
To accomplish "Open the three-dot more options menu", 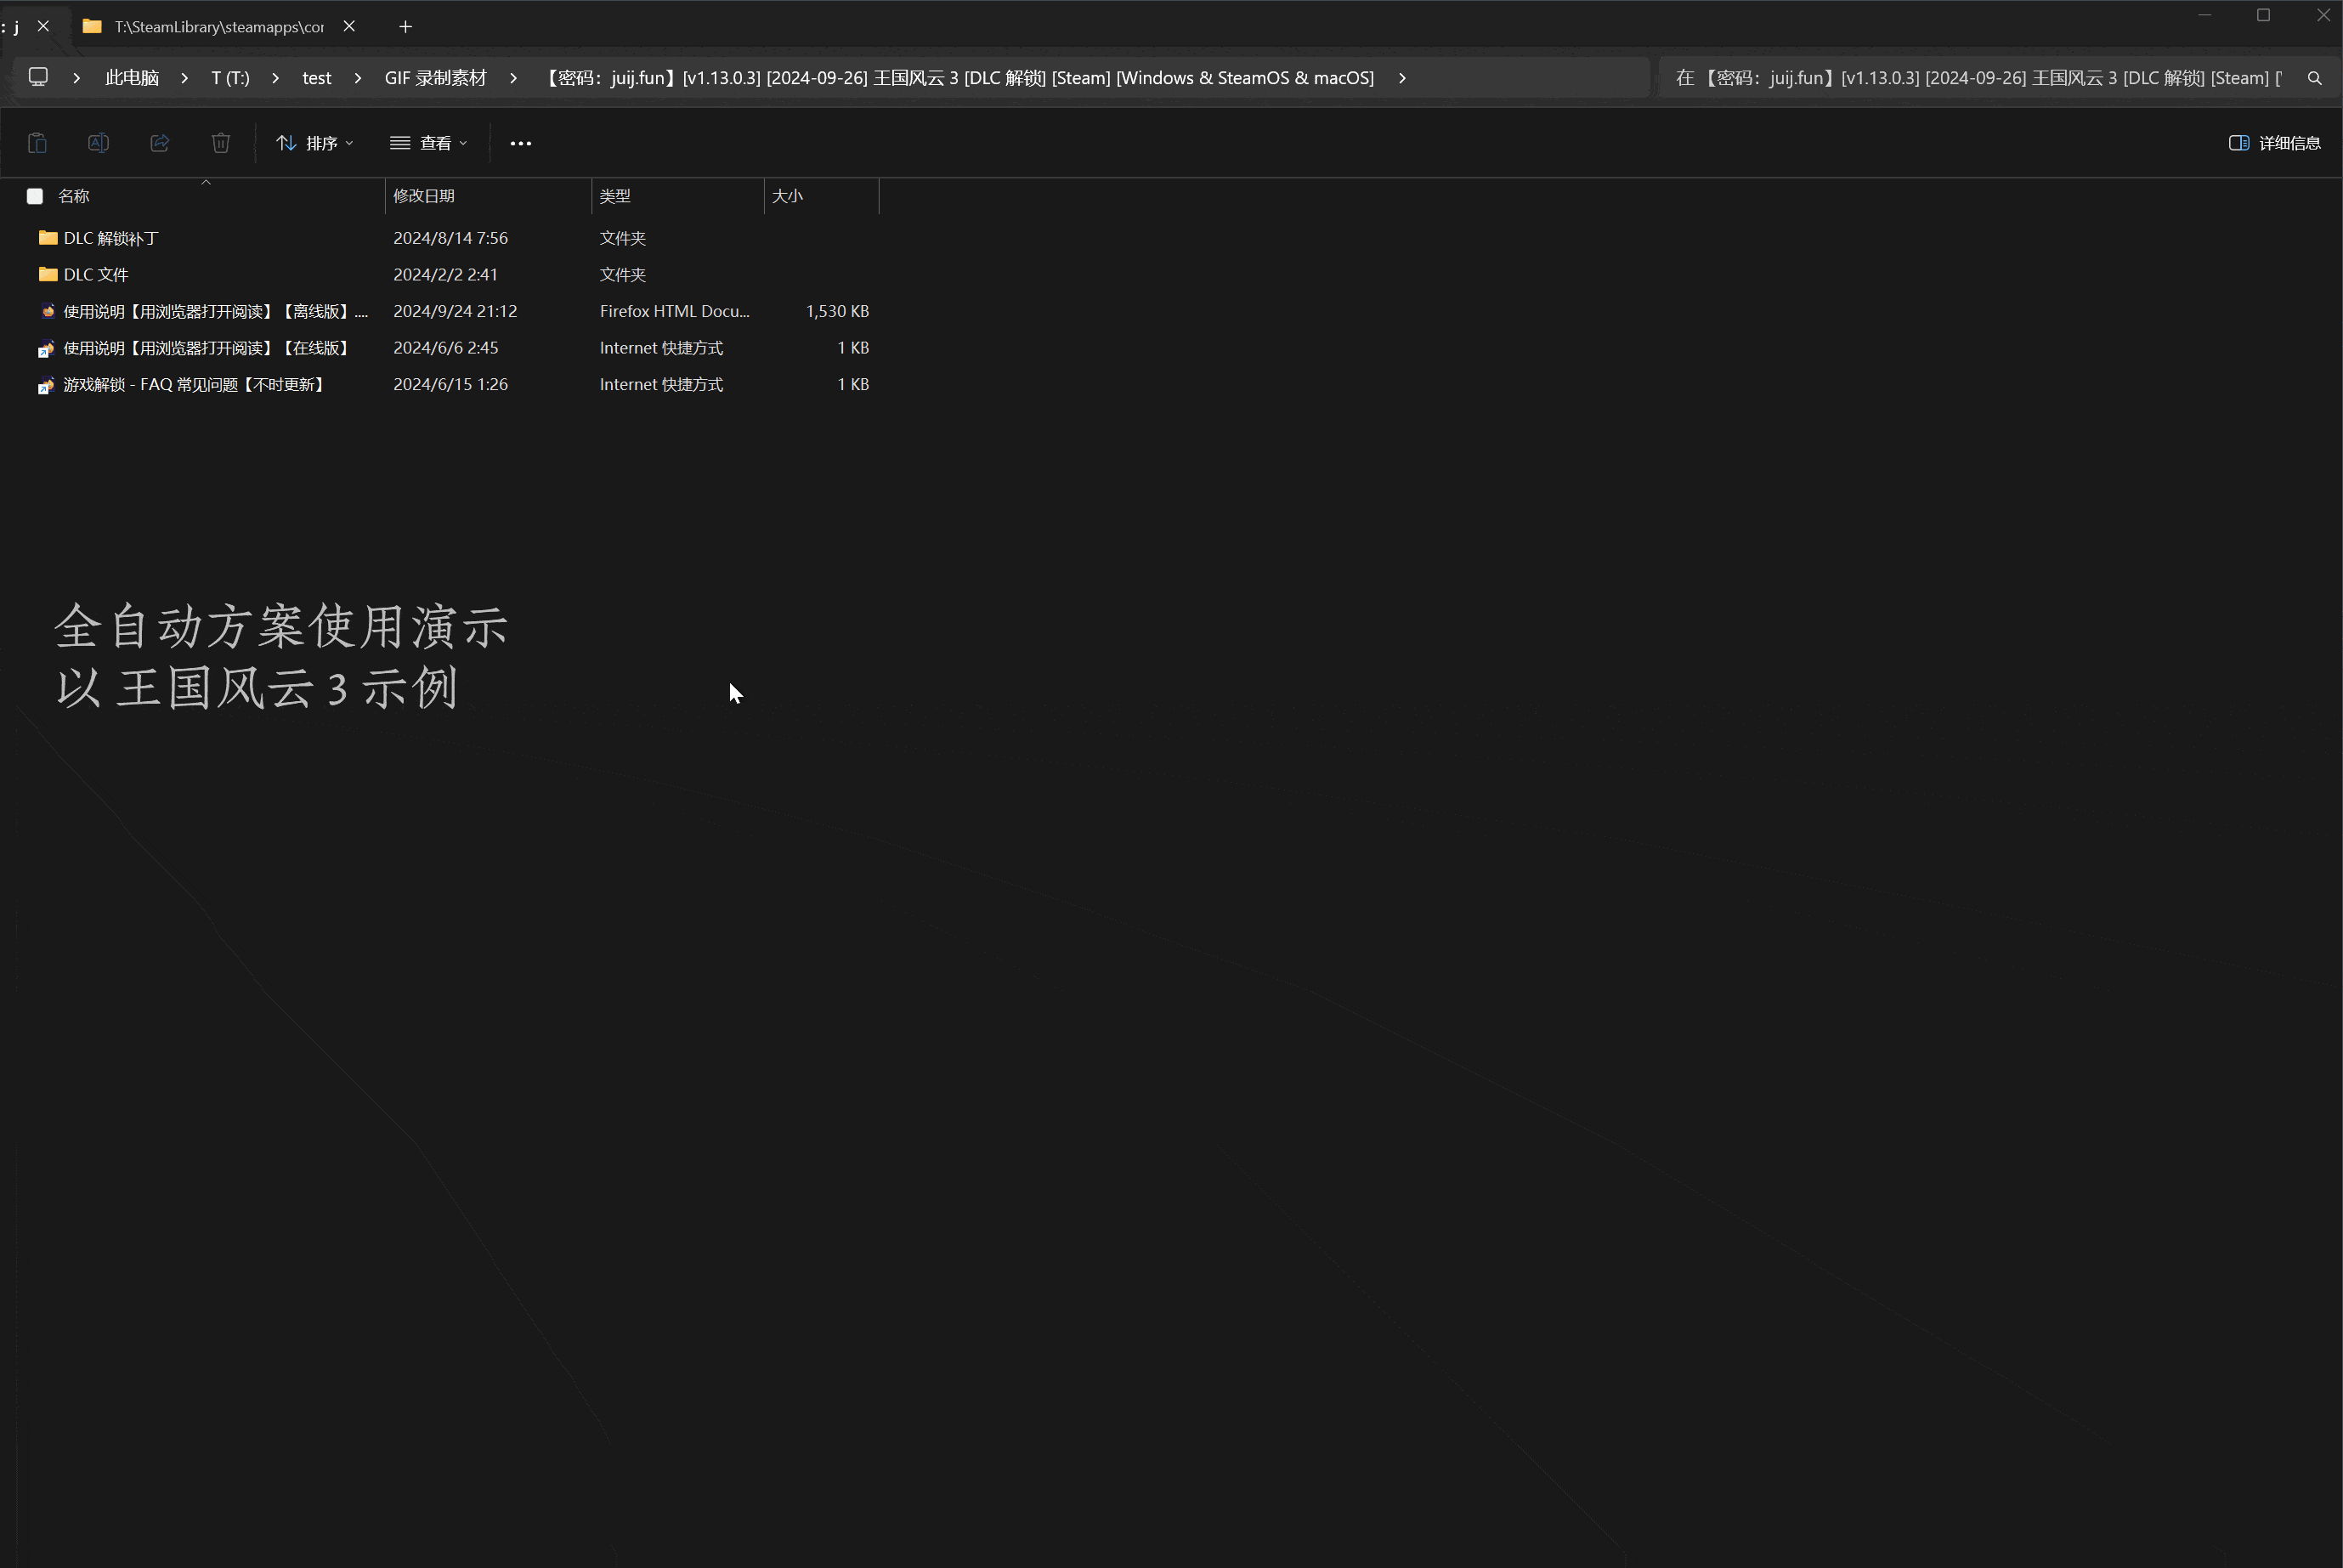I will click(x=521, y=143).
